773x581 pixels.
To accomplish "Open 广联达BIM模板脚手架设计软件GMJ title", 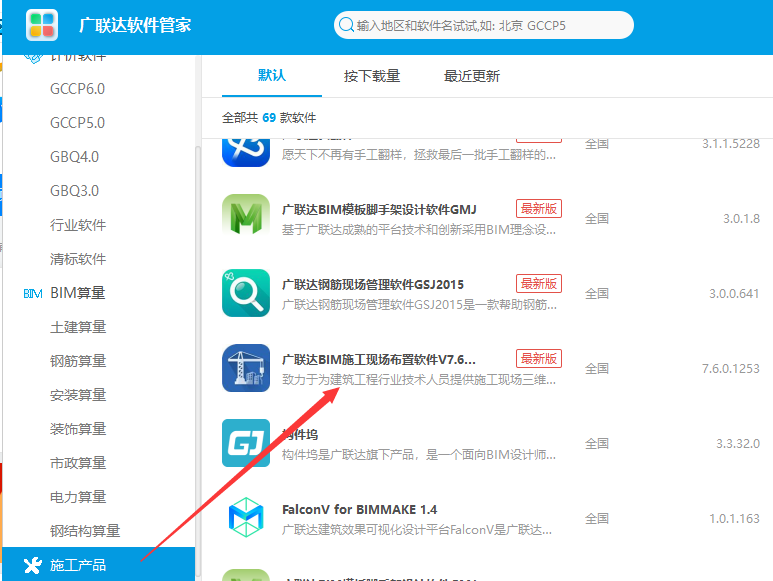I will 379,209.
